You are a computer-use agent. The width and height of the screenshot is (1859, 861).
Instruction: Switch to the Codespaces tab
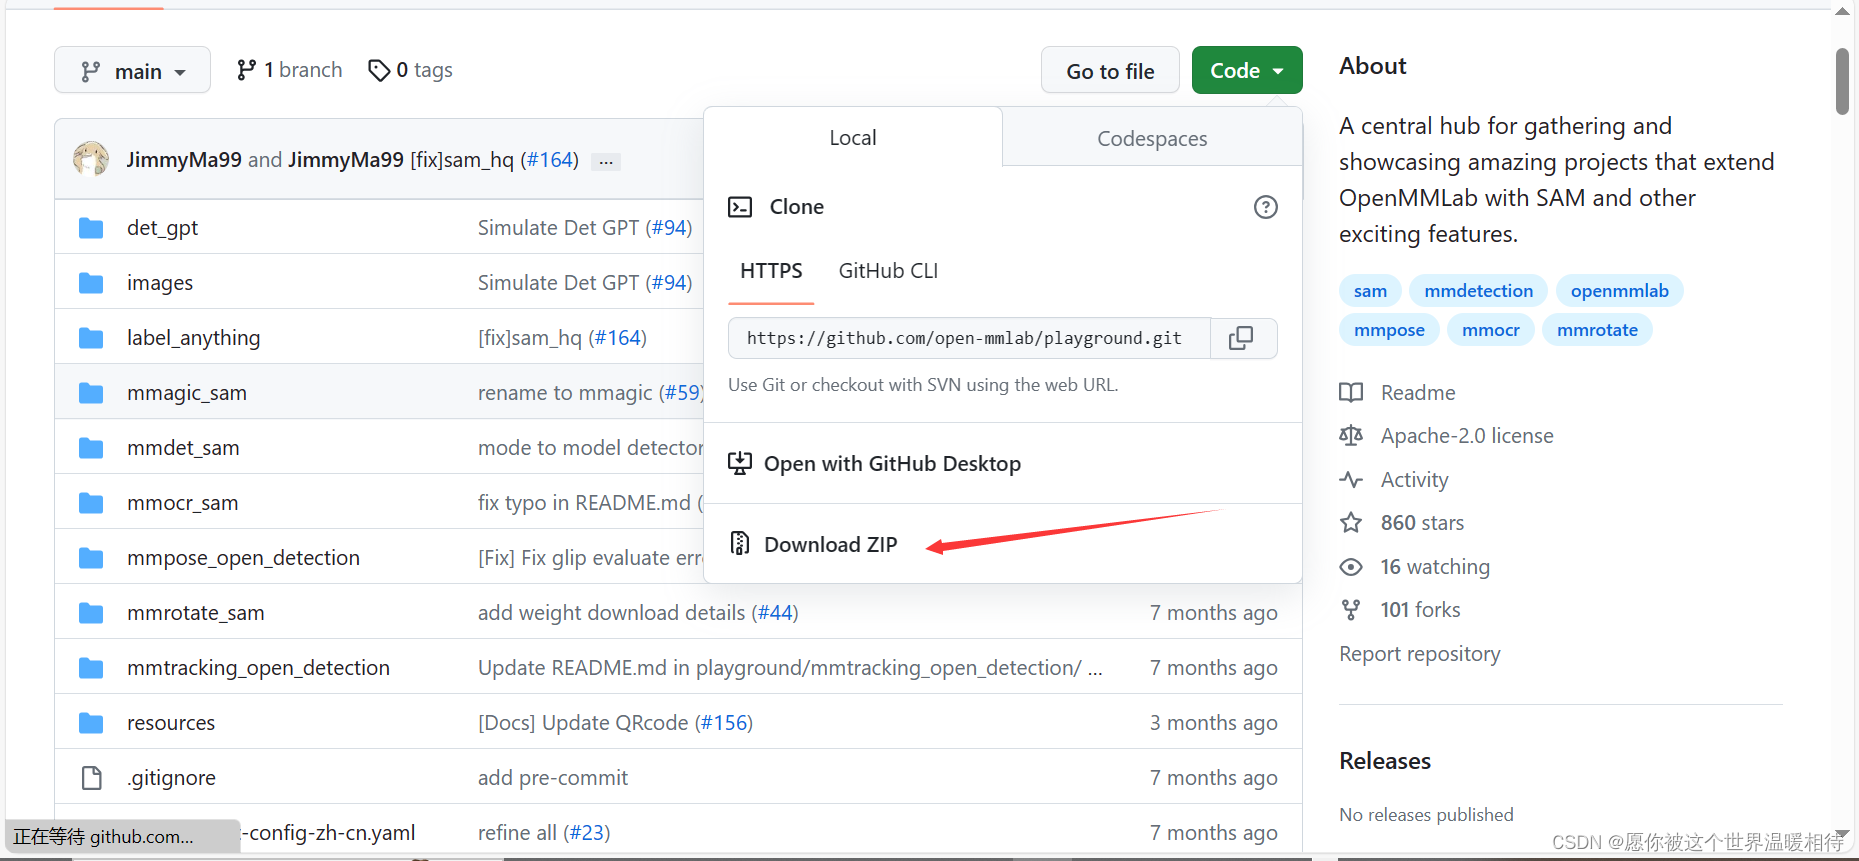click(1152, 139)
